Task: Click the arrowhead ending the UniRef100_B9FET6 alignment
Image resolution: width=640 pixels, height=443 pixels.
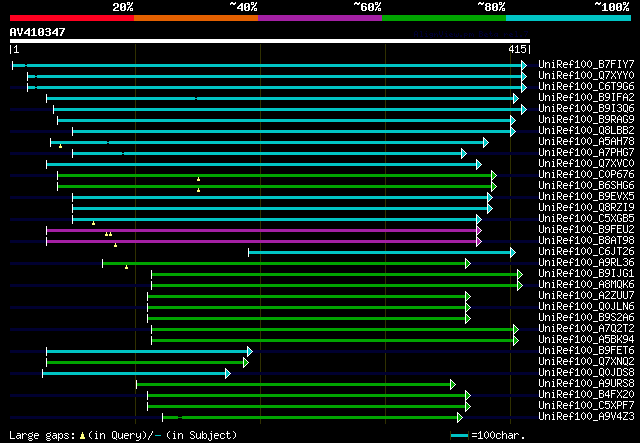Action: [x=250, y=352]
